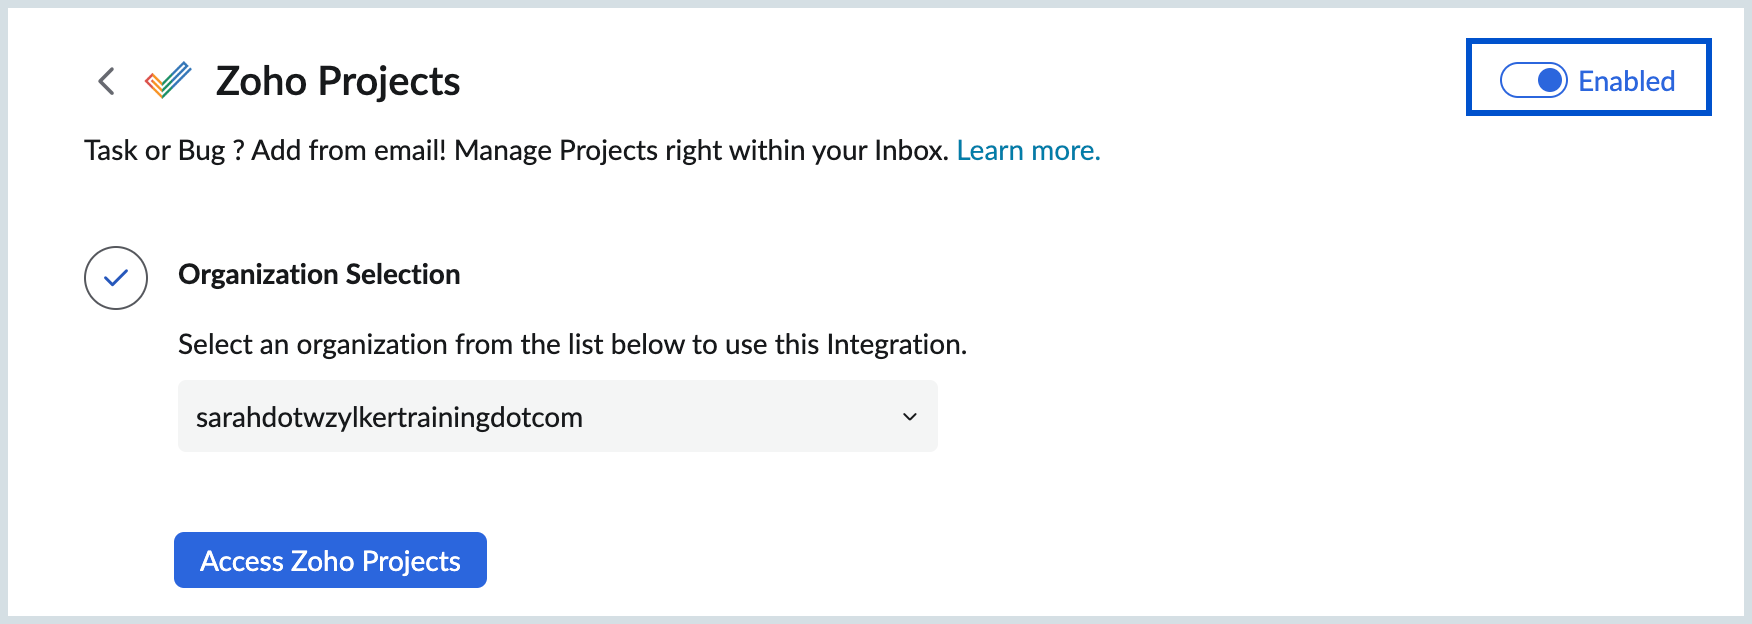The image size is (1752, 624).
Task: Slide the Enabled toggle knob left
Action: (x=1548, y=80)
